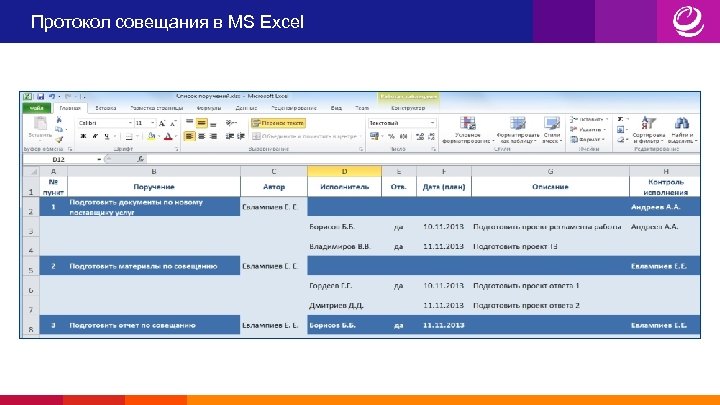Click the Orientation text-angle icon

click(x=231, y=123)
